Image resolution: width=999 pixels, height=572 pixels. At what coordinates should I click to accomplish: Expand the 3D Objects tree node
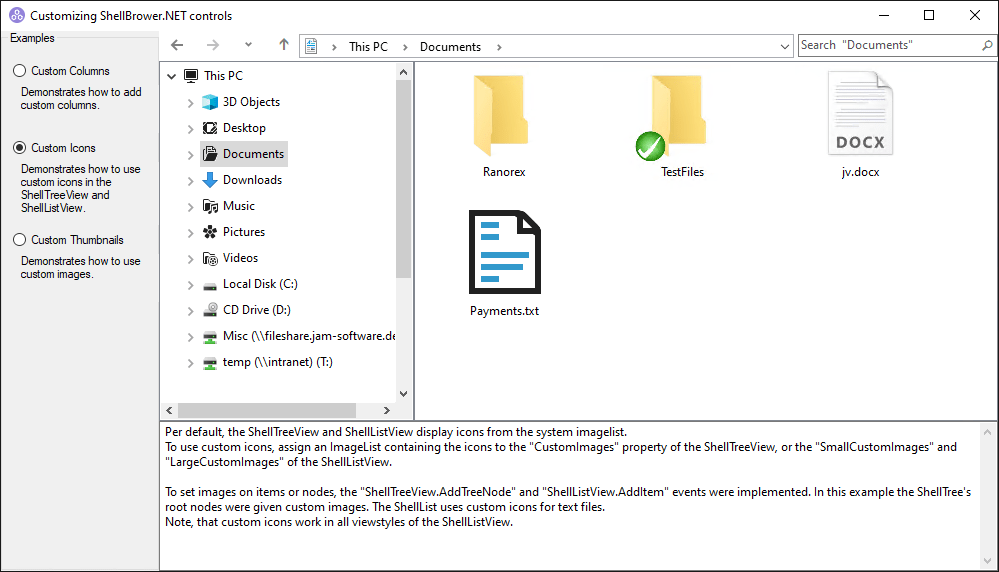click(190, 102)
